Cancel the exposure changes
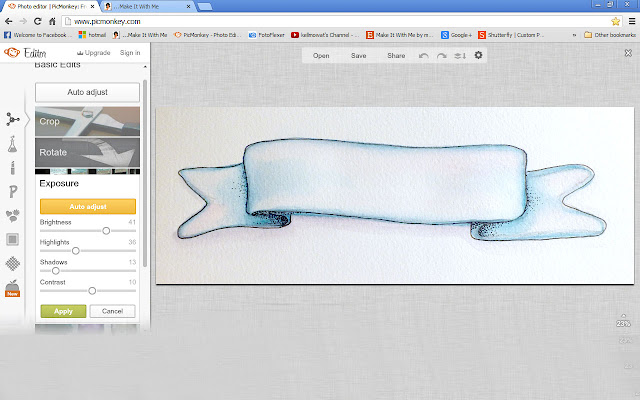Screen dimensions: 640x400 [x=112, y=311]
